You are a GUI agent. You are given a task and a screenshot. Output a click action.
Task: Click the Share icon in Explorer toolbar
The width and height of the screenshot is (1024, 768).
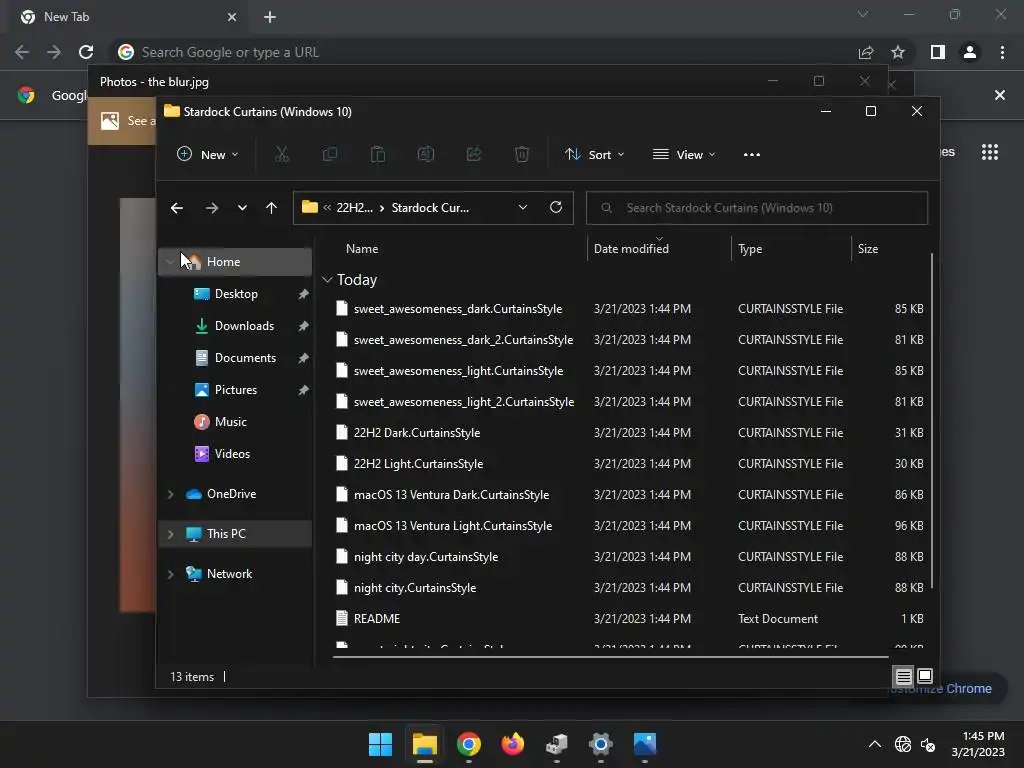pyautogui.click(x=474, y=154)
